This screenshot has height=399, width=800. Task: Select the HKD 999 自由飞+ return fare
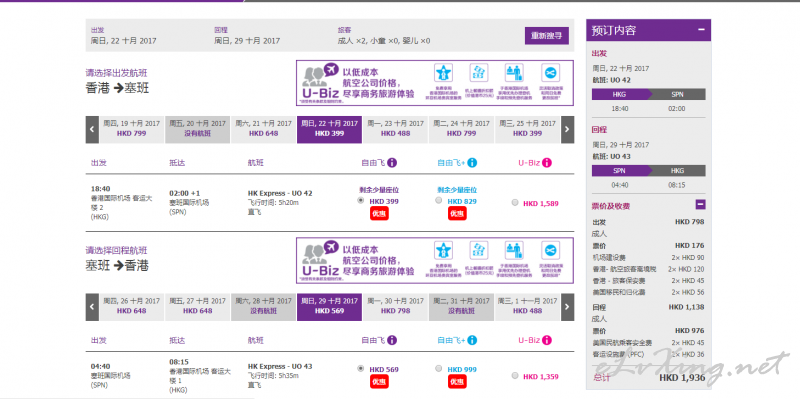pos(439,368)
